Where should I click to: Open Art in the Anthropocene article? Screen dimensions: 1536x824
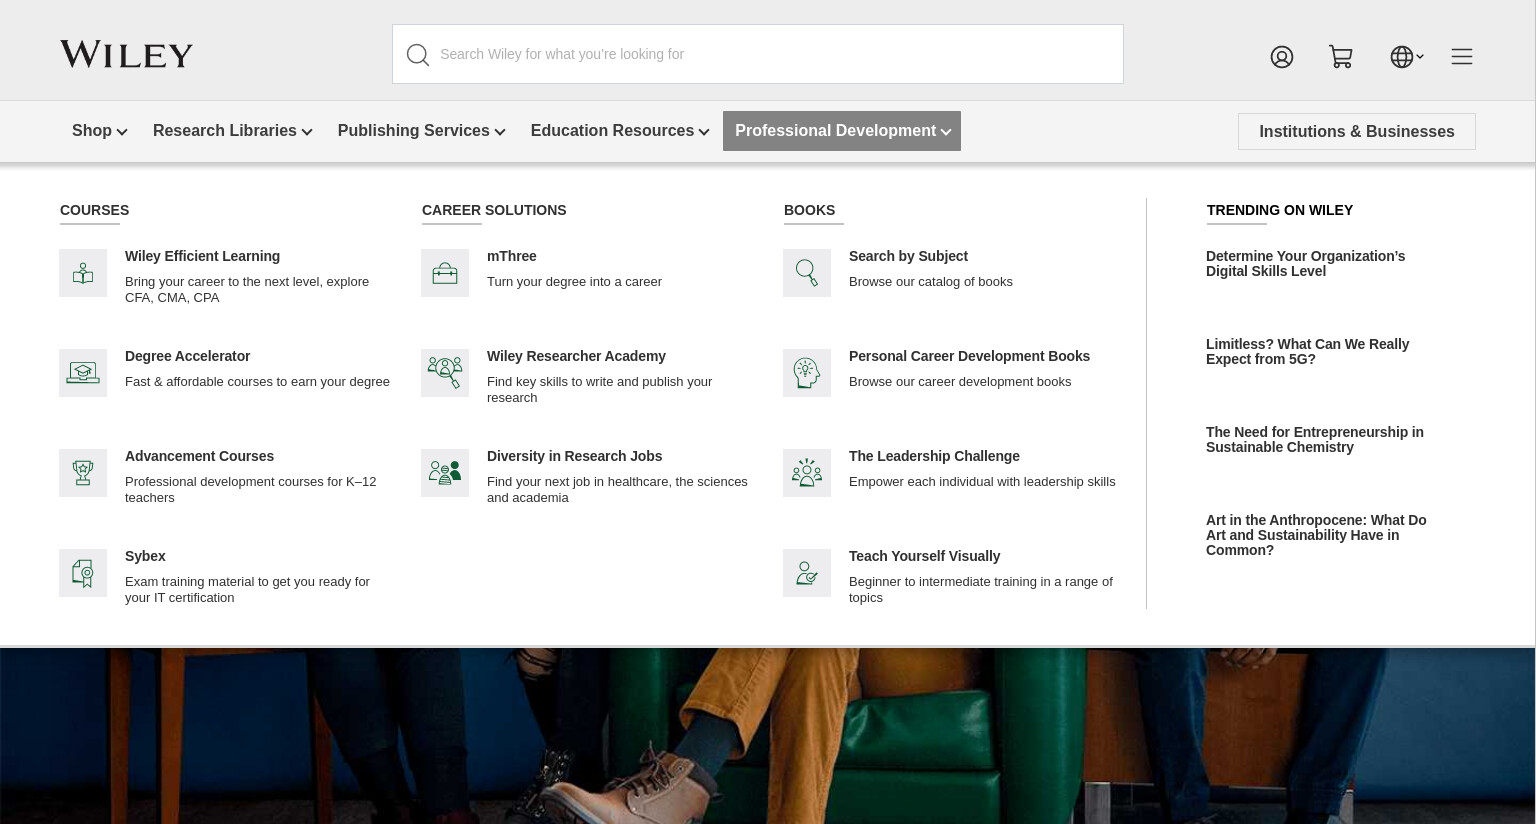(x=1316, y=535)
